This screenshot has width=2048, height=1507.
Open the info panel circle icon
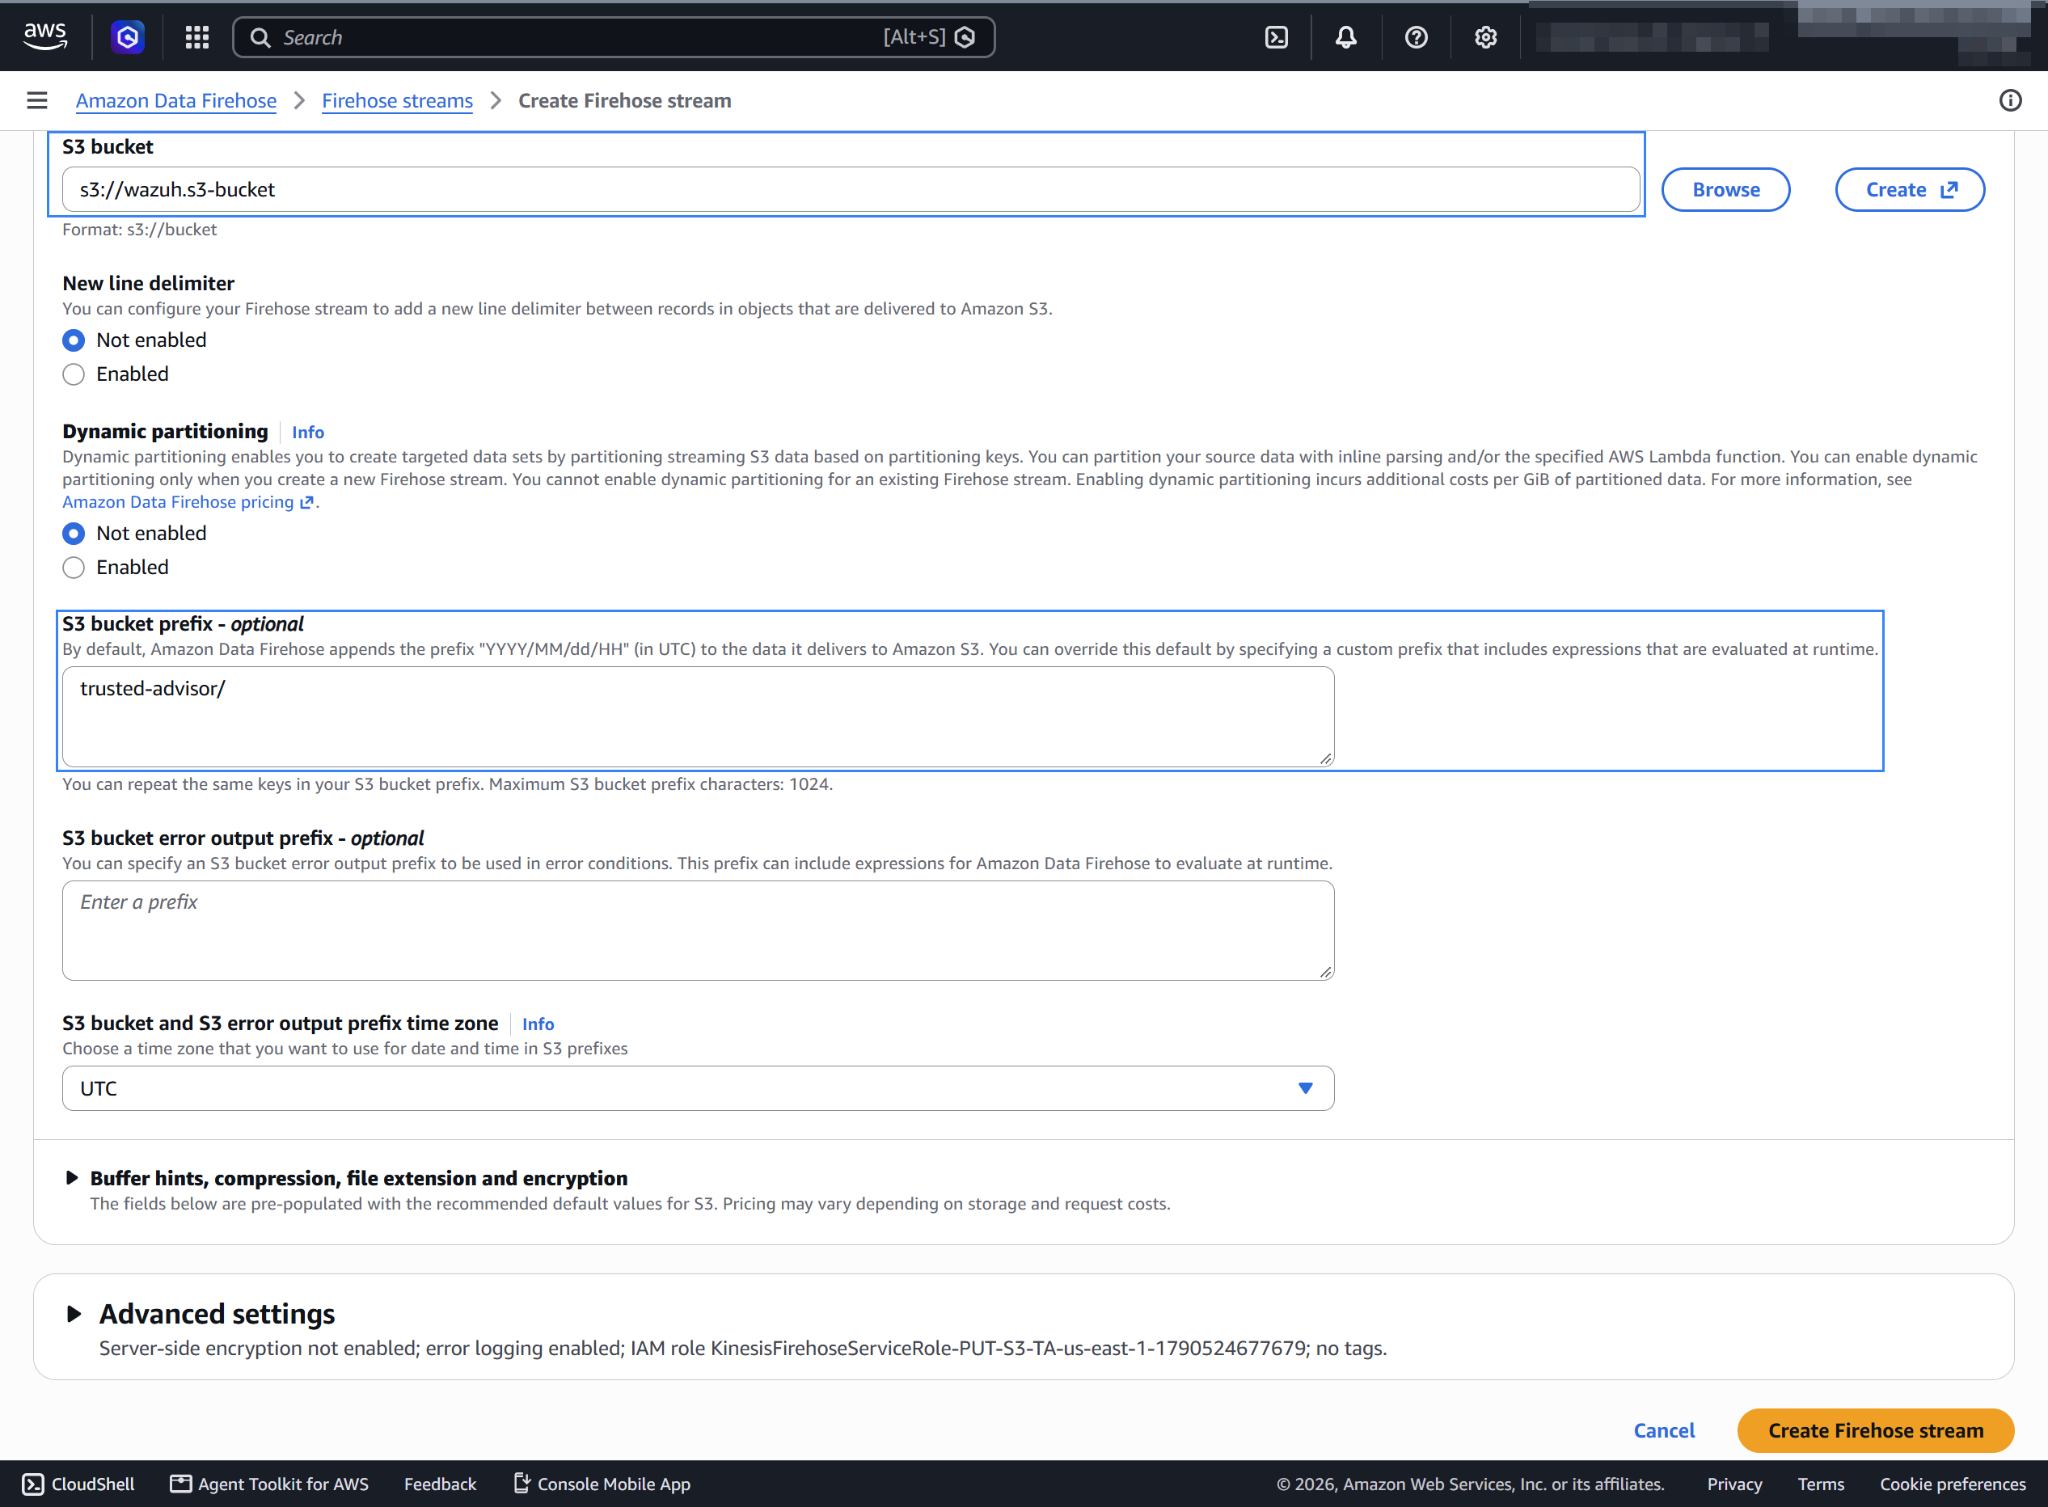pyautogui.click(x=2010, y=100)
